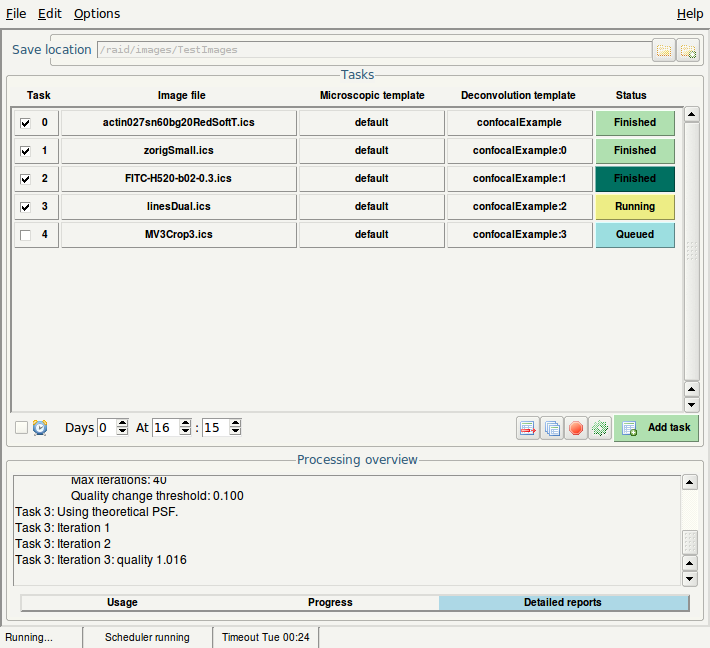The height and width of the screenshot is (648, 710).
Task: Click the Days value field
Action: click(x=107, y=427)
